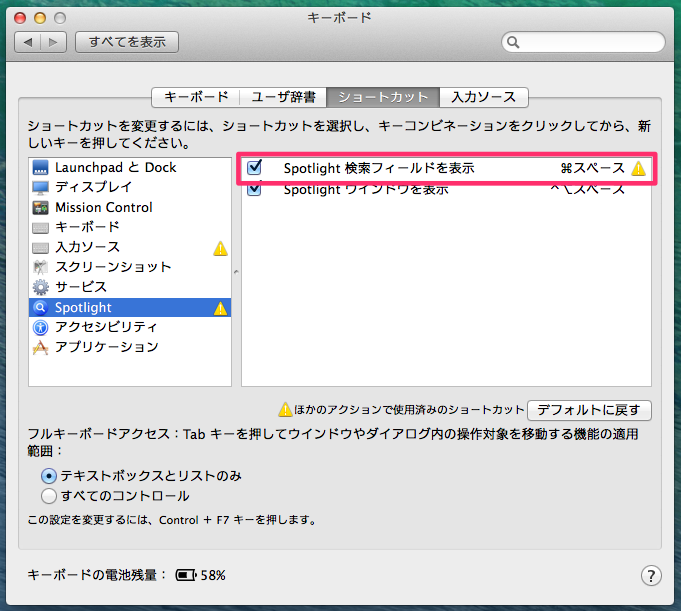This screenshot has height=611, width=681.
Task: Click the キーボード category keyboard icon
Action: (x=40, y=228)
